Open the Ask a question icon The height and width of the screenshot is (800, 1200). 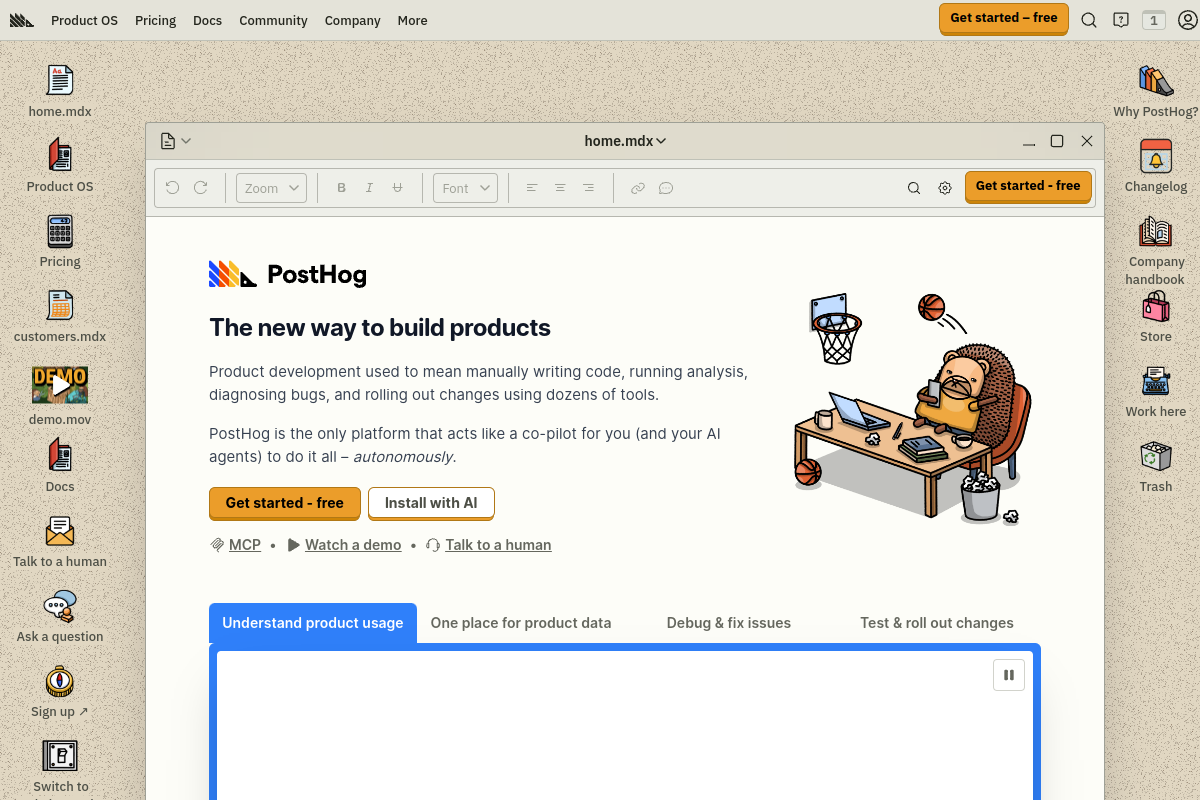(60, 606)
